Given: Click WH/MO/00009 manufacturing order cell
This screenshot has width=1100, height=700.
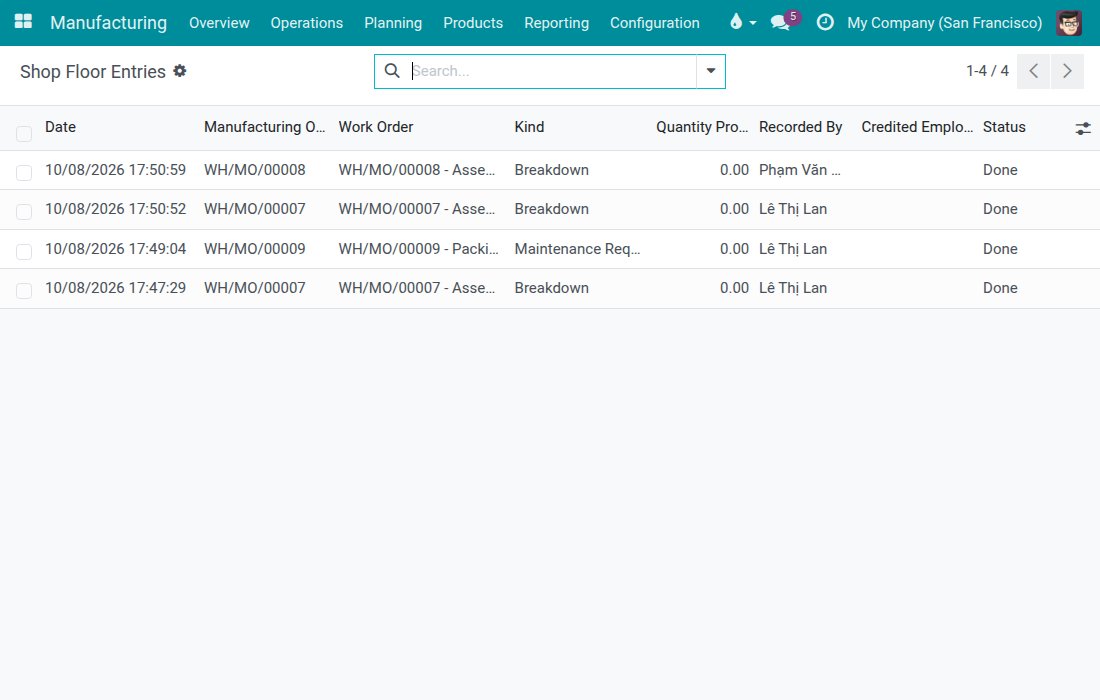Looking at the screenshot, I should (x=255, y=249).
